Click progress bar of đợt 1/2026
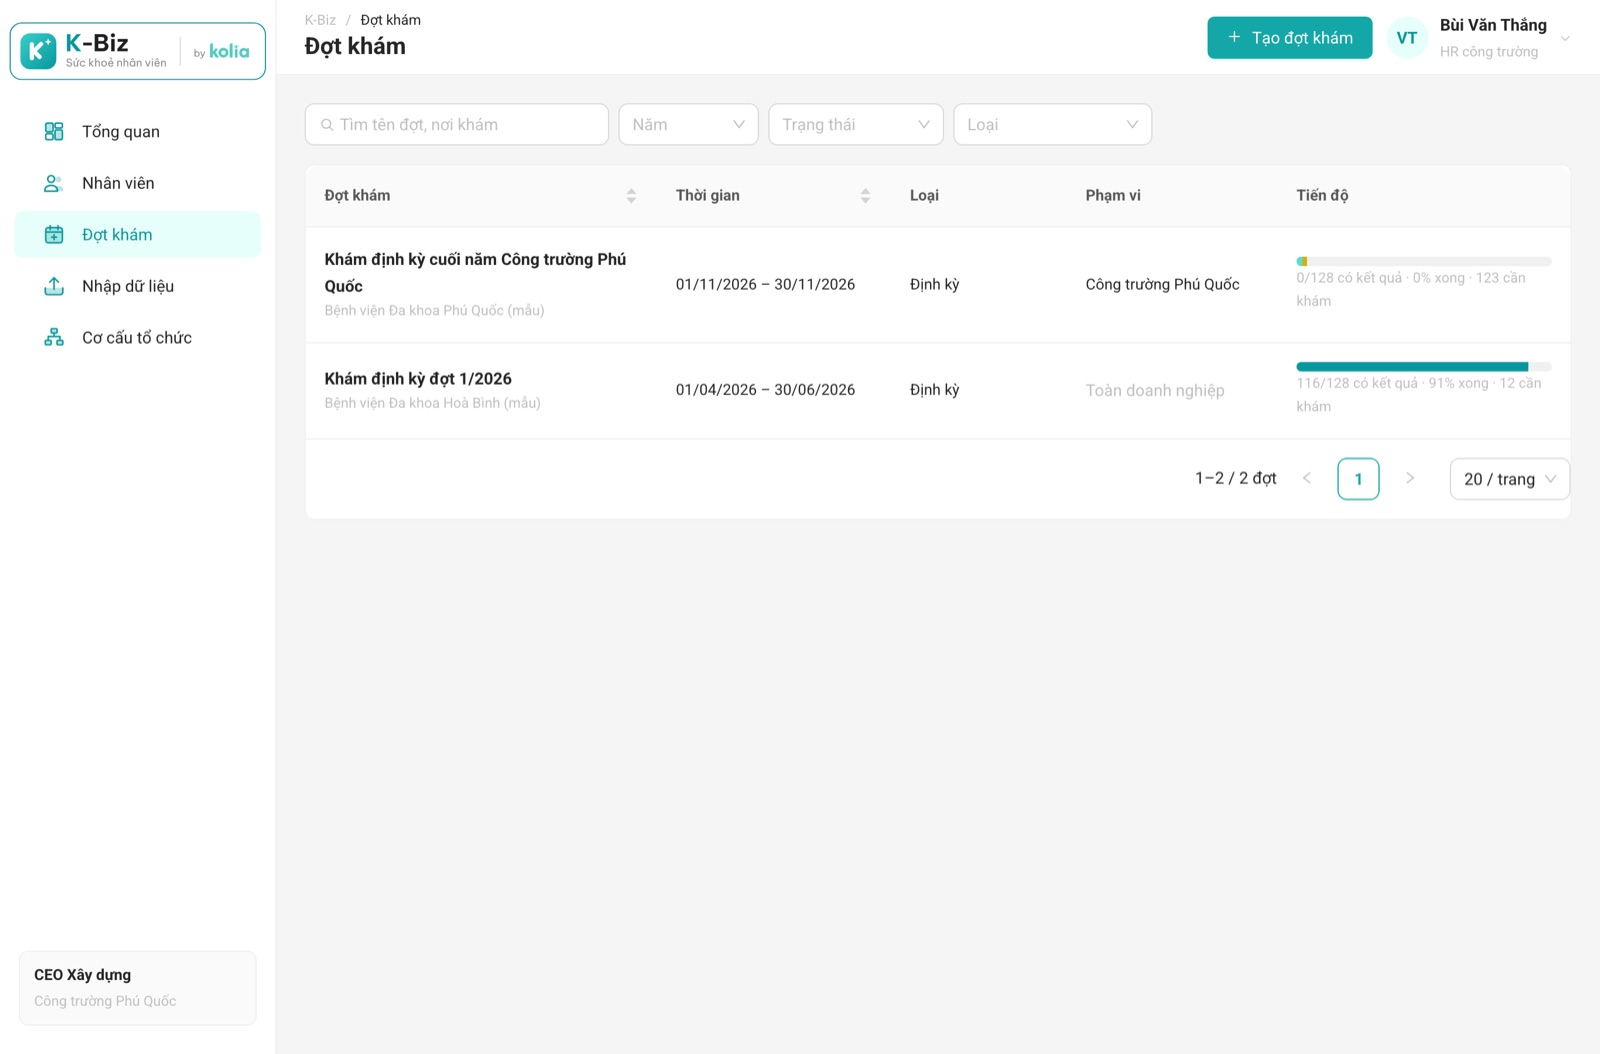Screen dimensions: 1600x1054 tap(1423, 367)
